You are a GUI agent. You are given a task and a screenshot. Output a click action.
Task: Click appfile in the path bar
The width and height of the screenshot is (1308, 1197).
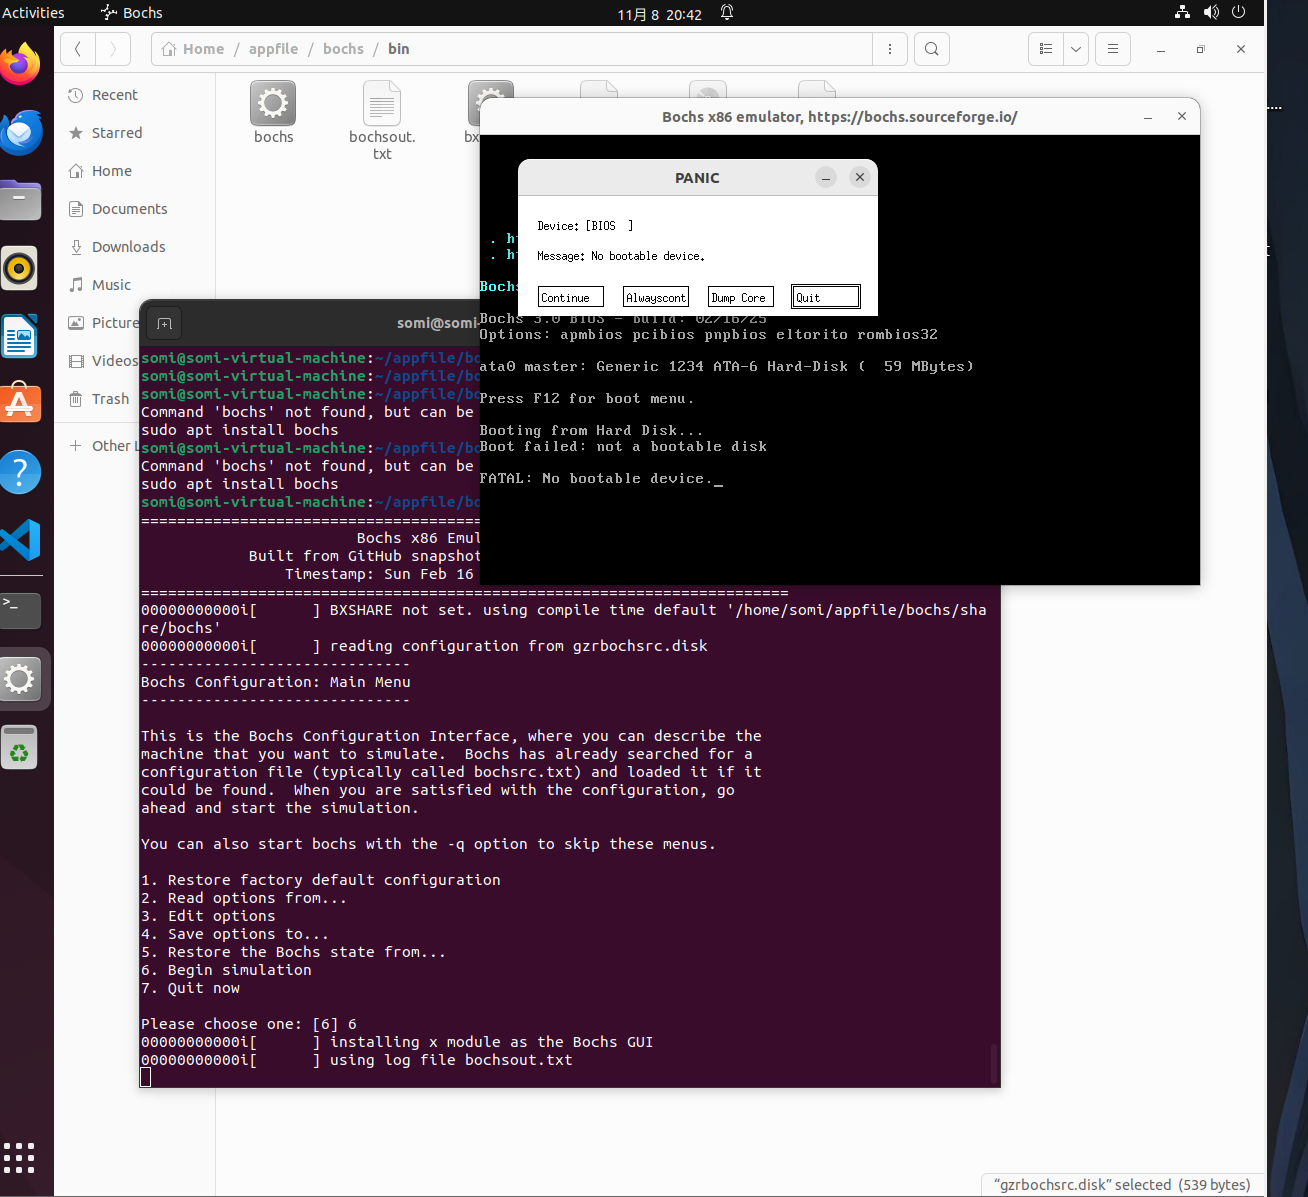(273, 49)
